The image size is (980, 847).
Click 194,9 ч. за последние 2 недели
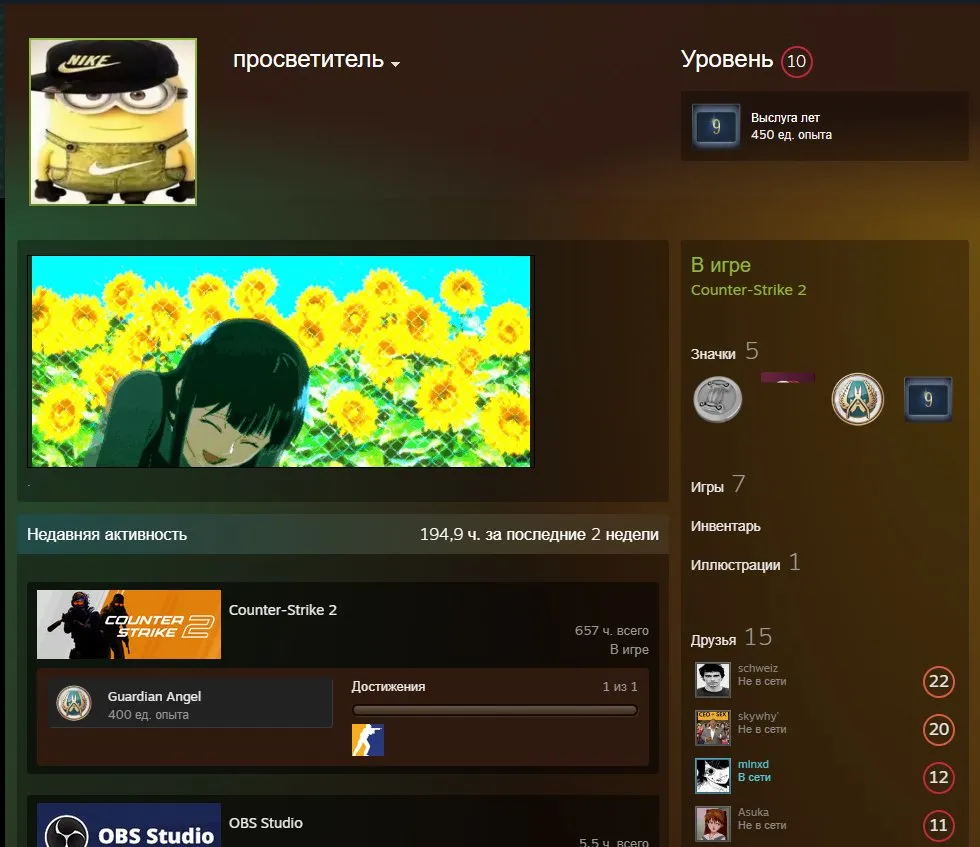click(539, 534)
